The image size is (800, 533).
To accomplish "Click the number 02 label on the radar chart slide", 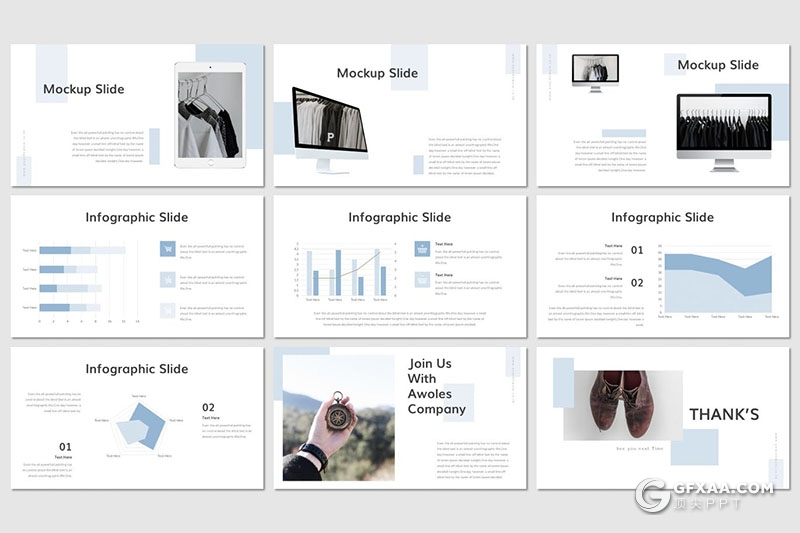I will tap(208, 407).
